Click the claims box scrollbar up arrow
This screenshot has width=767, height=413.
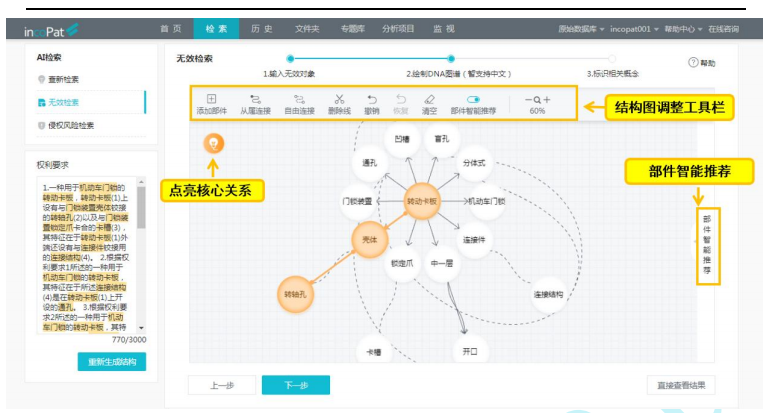tap(141, 182)
